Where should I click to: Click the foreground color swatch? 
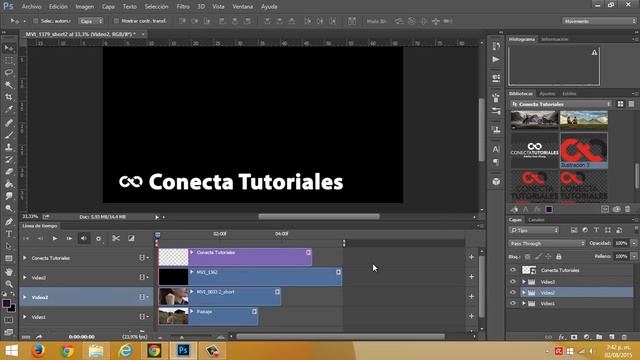6,303
